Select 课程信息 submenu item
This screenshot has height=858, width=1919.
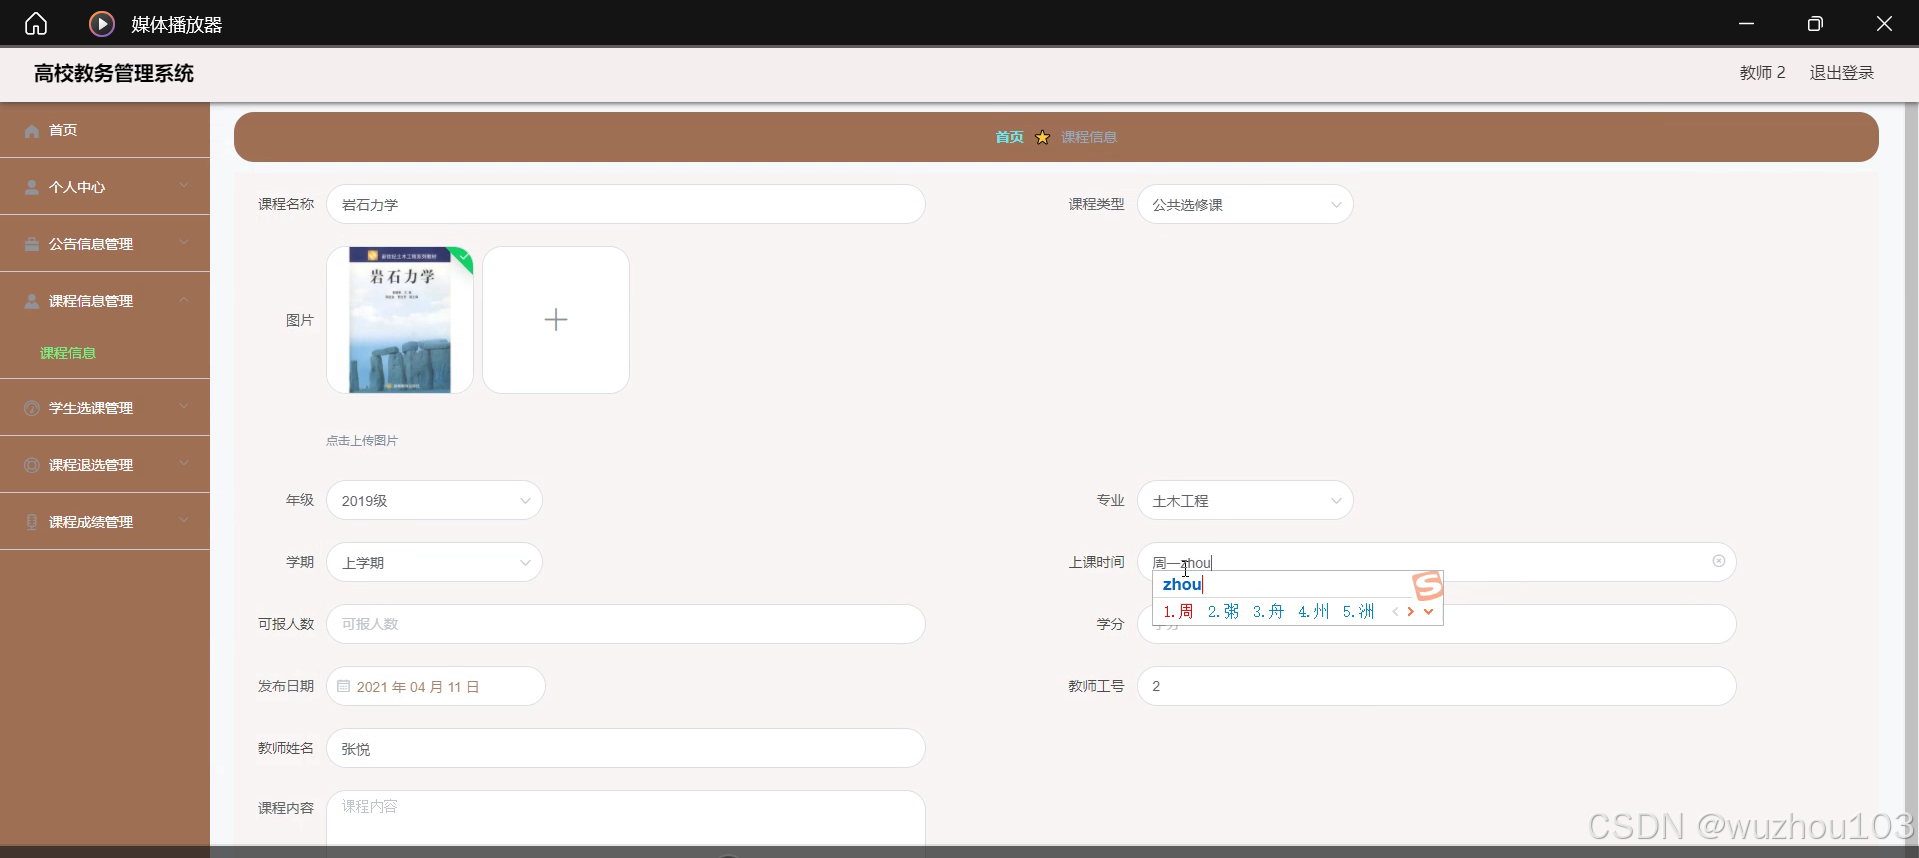coord(68,353)
